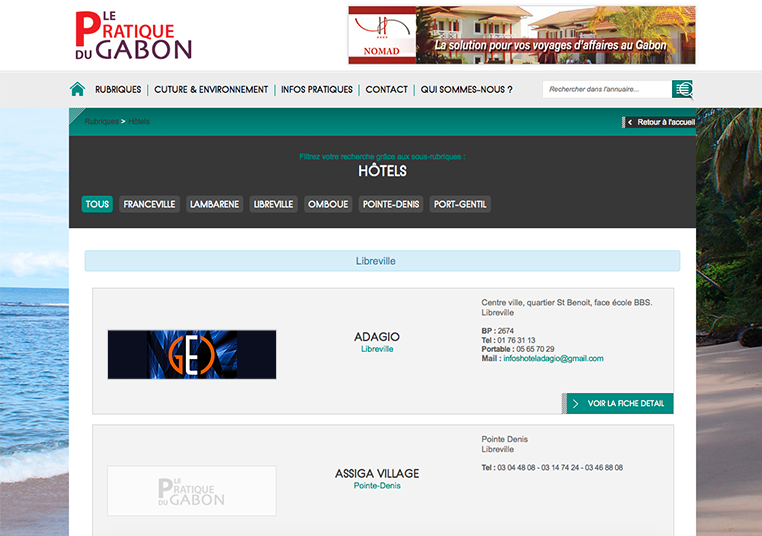Image resolution: width=762 pixels, height=536 pixels.
Task: Click the arrow icon on Retour à l'accueil
Action: pos(629,122)
